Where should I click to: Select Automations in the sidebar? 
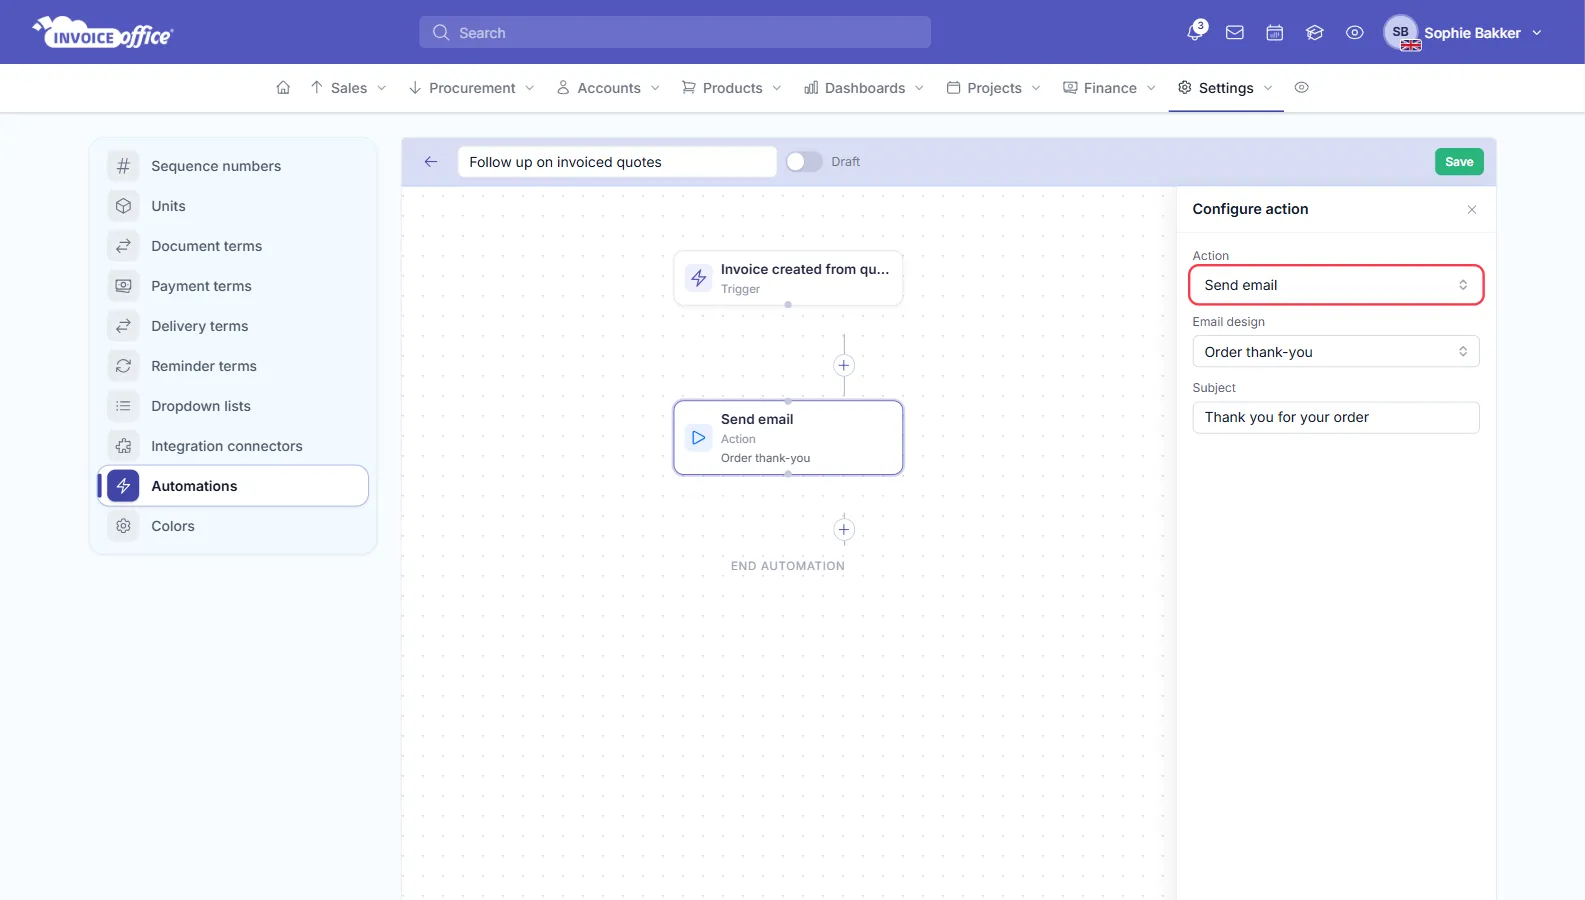tap(233, 486)
